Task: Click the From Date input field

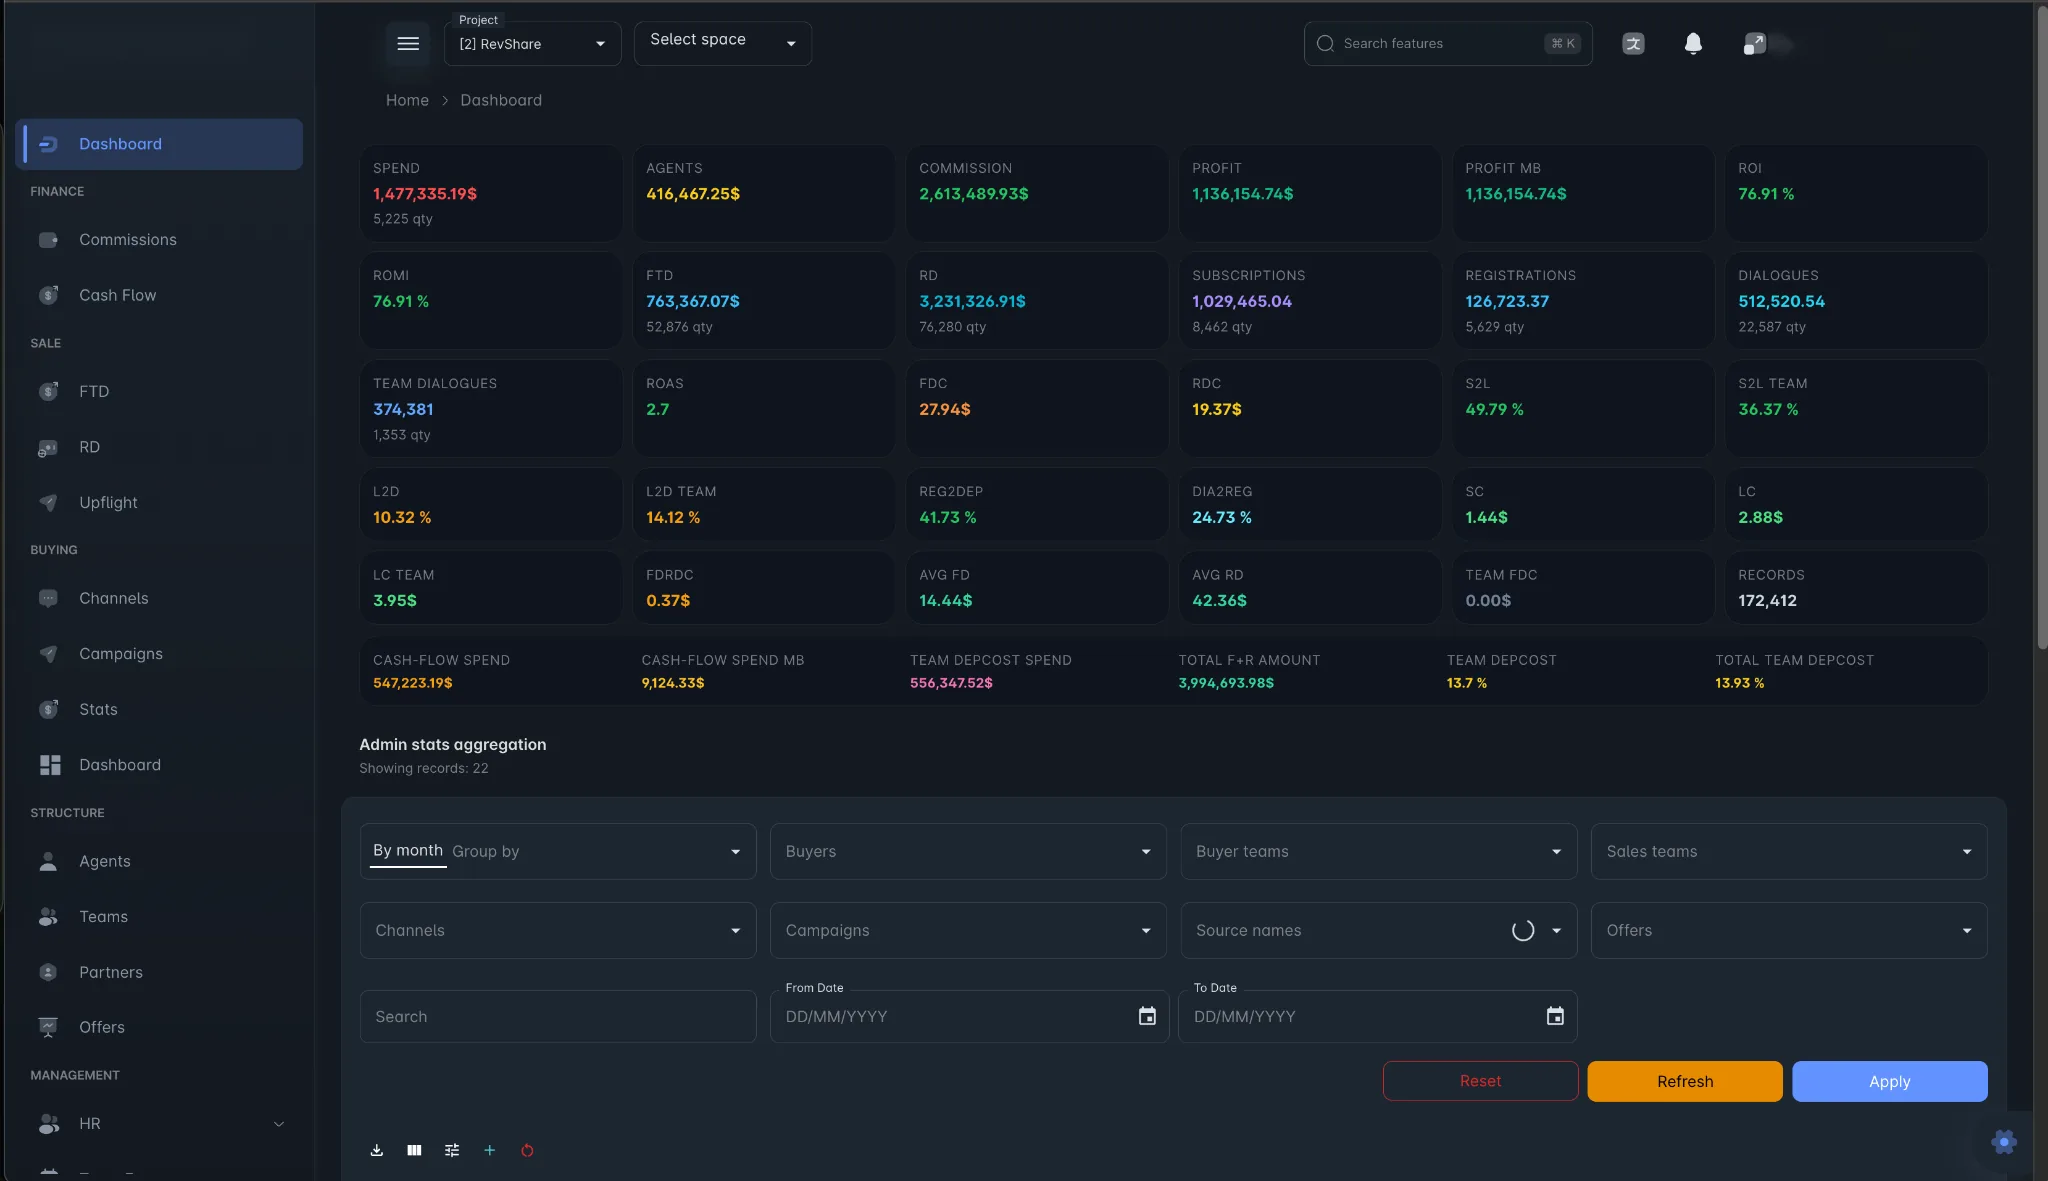Action: coord(969,1016)
